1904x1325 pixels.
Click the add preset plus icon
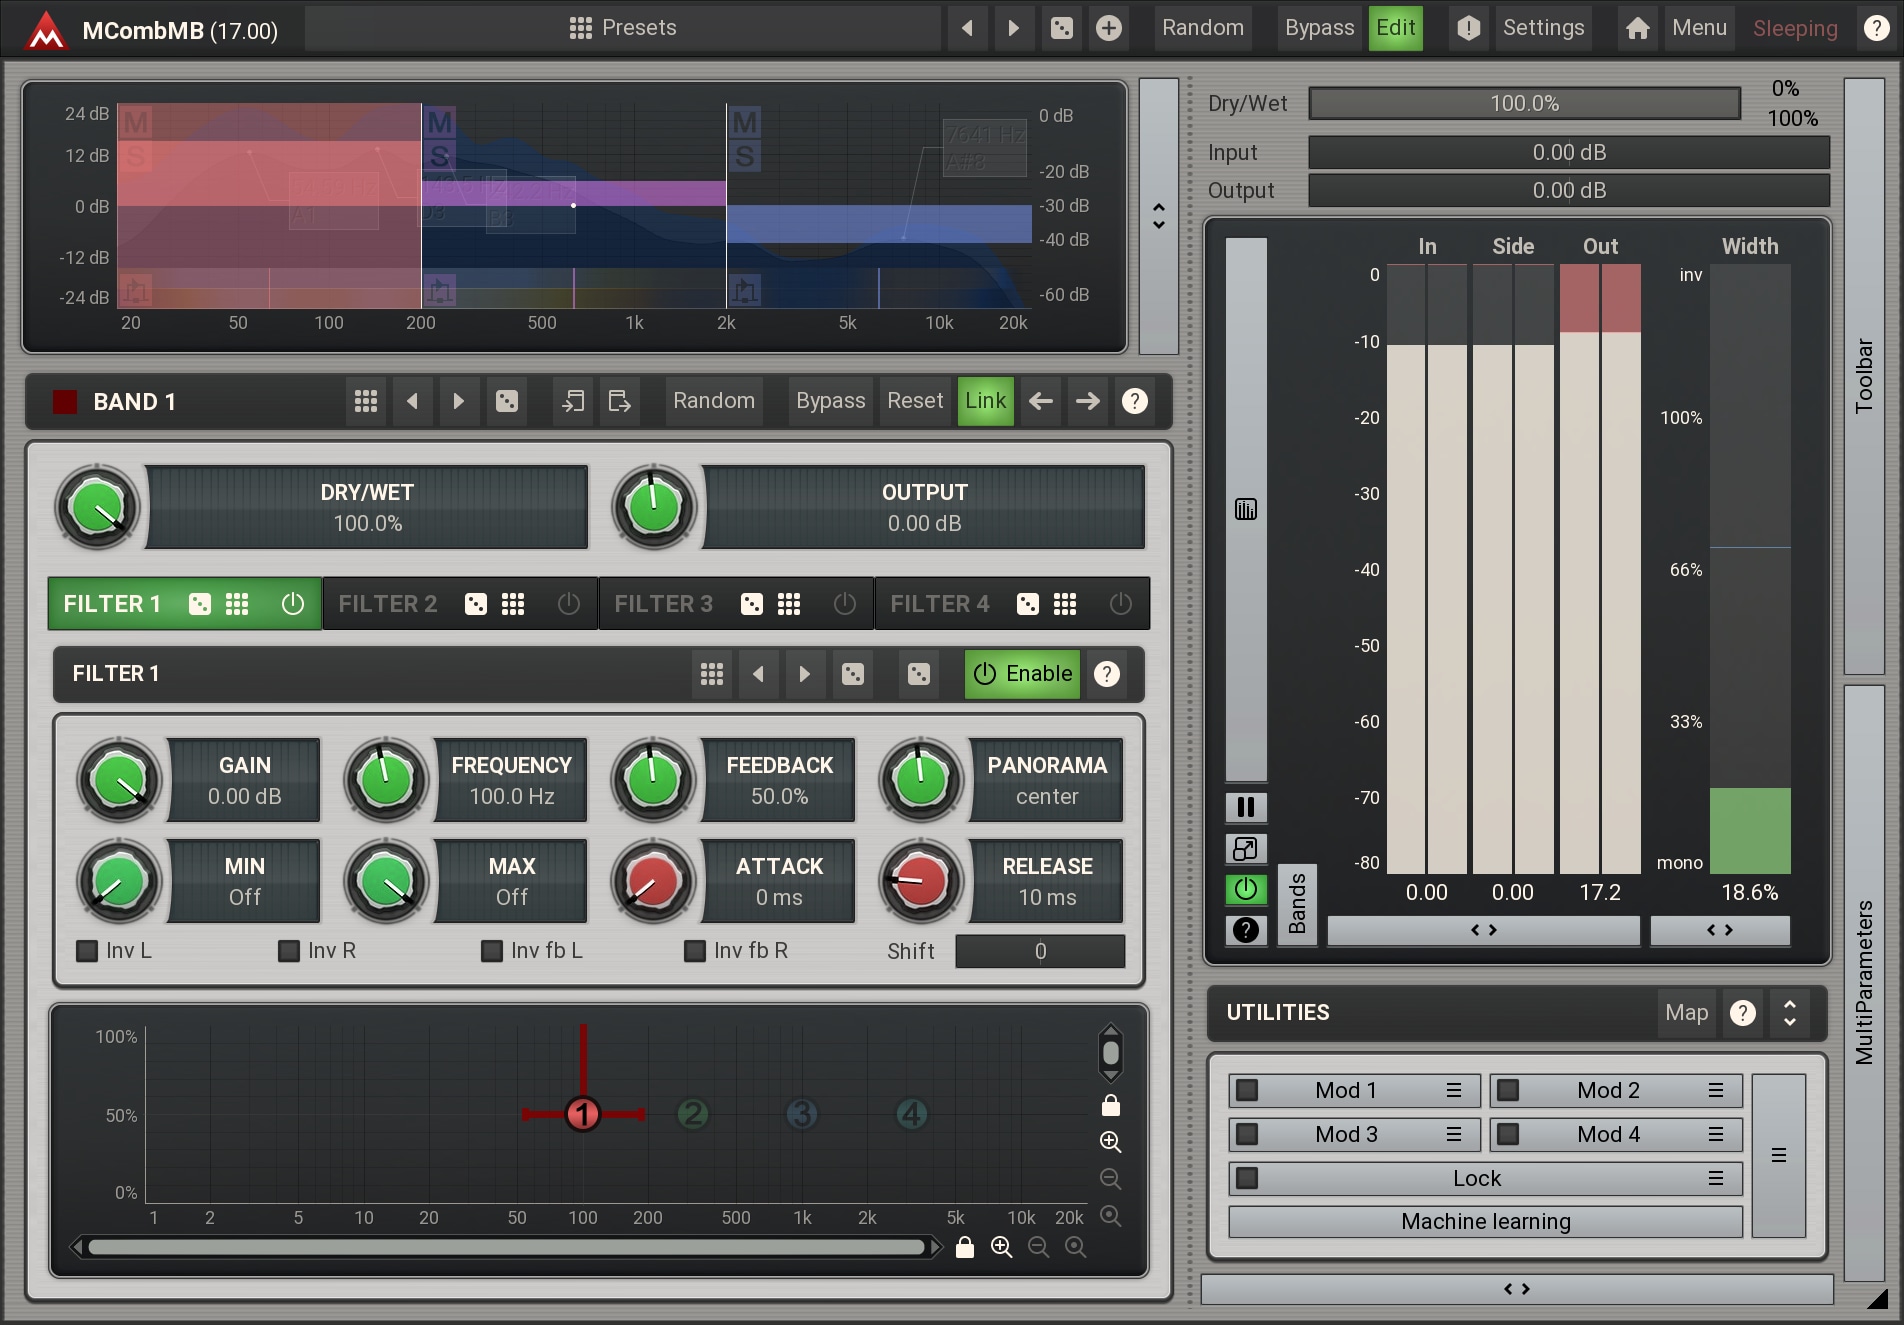(1108, 28)
